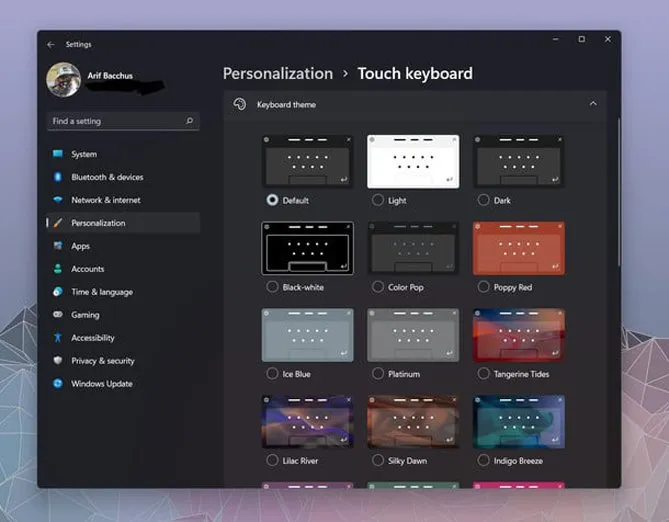Collapse the Keyboard theme section chevron
This screenshot has width=669, height=522.
click(x=593, y=104)
